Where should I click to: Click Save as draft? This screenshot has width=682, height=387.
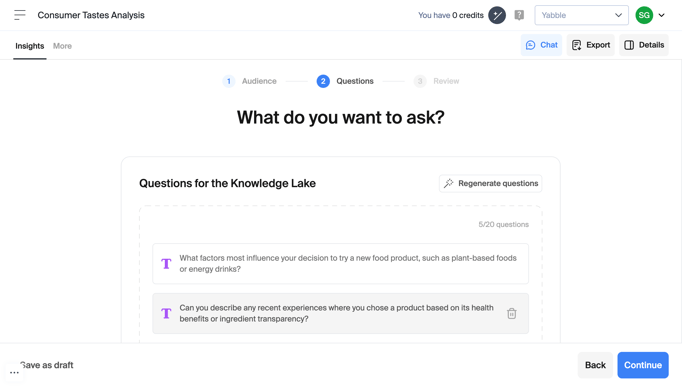pyautogui.click(x=47, y=365)
